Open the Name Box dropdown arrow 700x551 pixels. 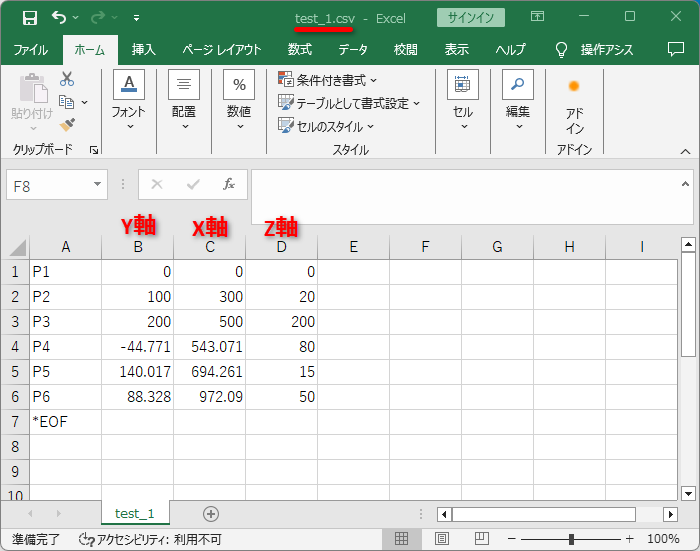[x=98, y=184]
